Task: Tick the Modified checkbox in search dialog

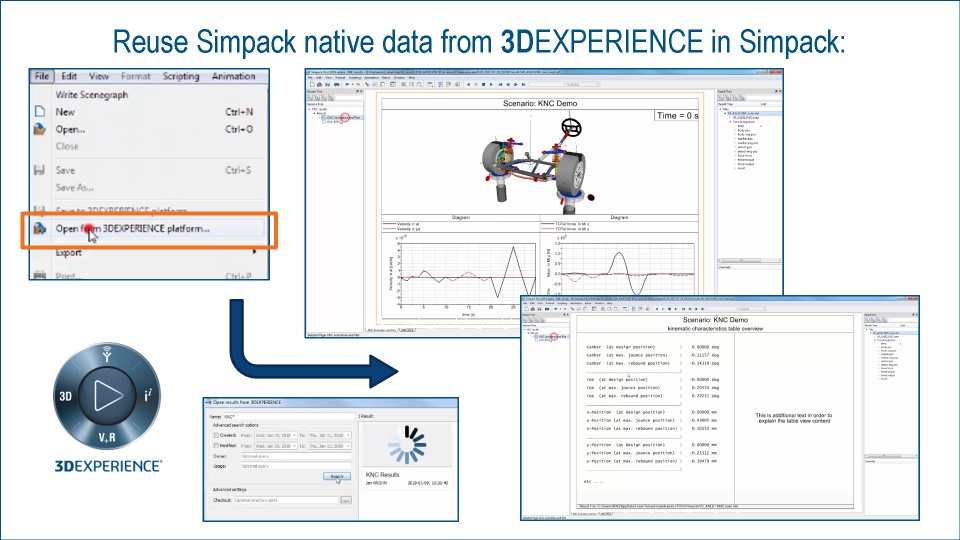Action: tap(216, 446)
